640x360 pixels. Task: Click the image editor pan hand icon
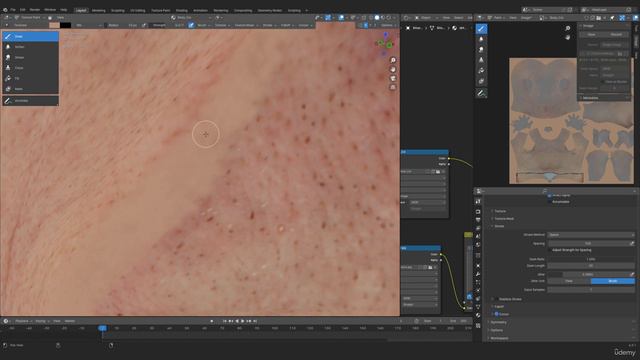[x=568, y=37]
